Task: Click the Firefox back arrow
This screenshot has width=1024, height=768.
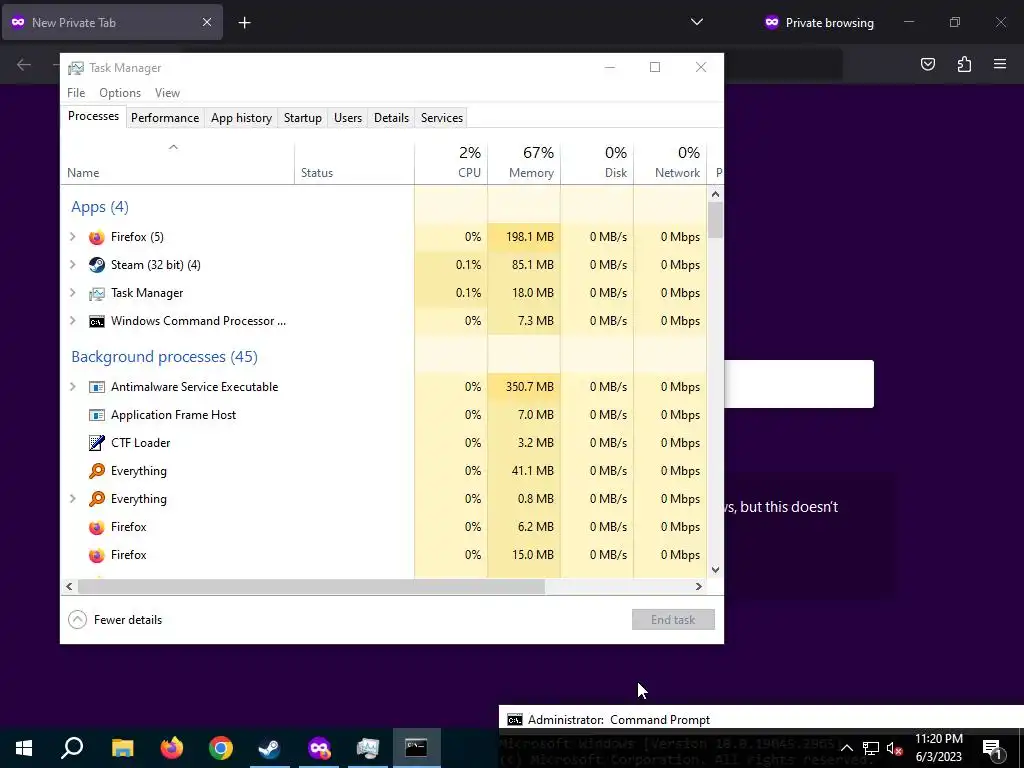Action: [24, 64]
